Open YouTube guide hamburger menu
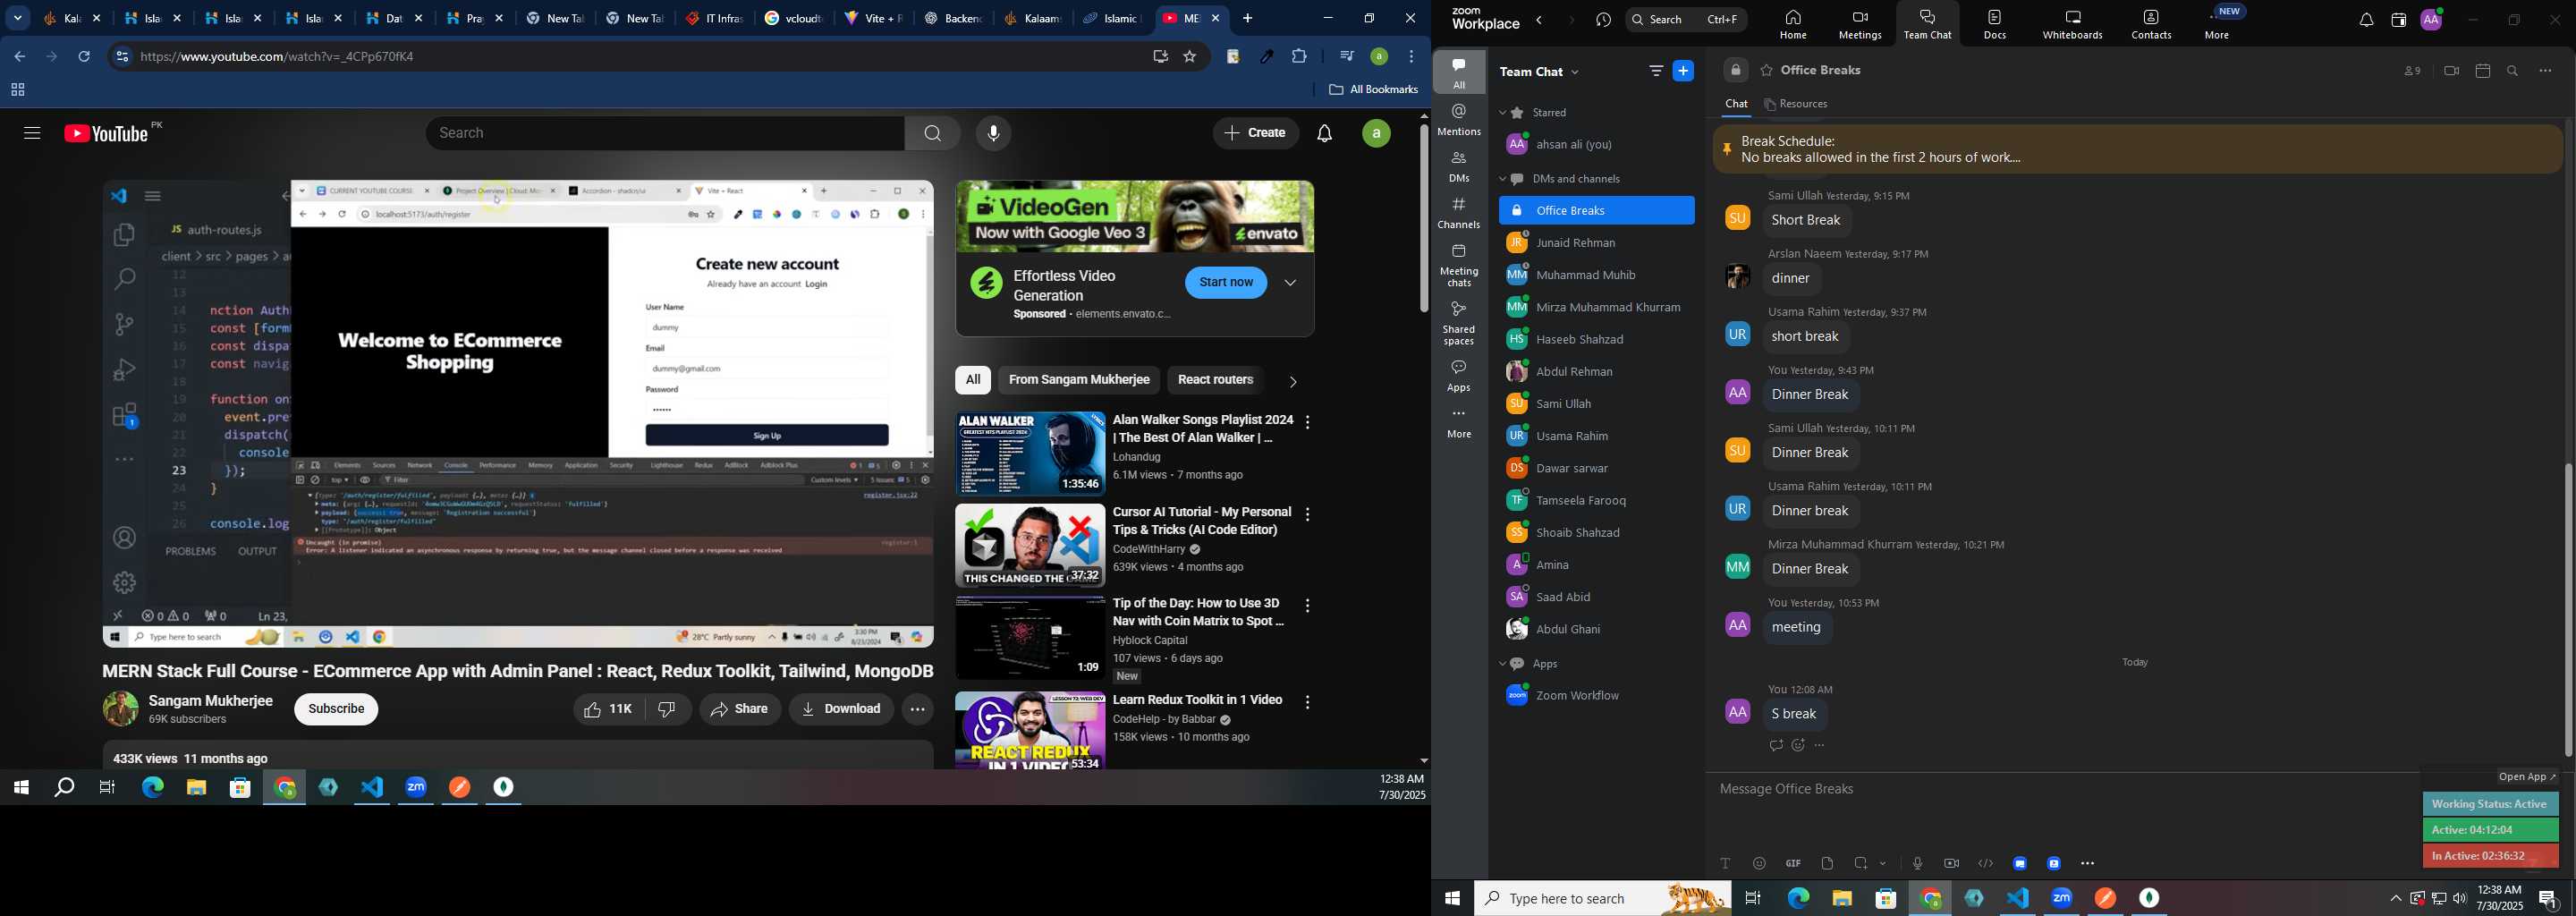 (32, 133)
